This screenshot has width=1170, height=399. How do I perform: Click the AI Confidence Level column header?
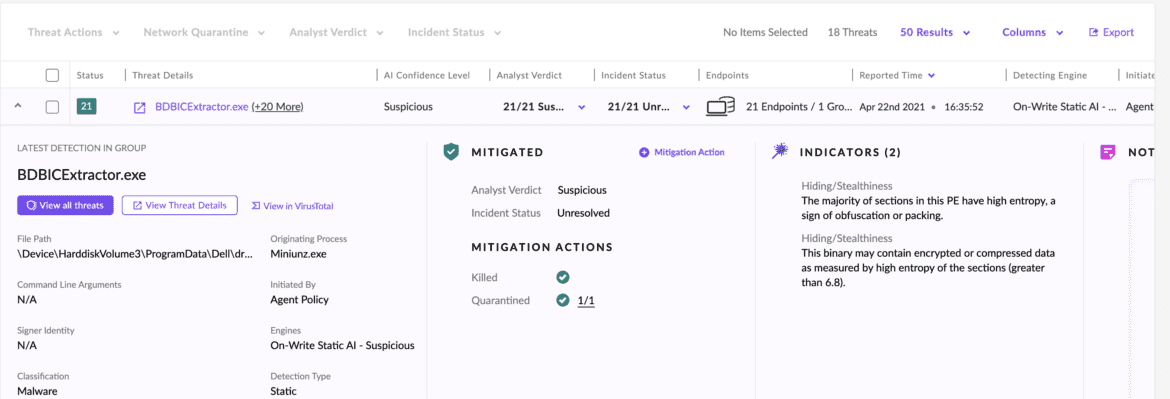[x=427, y=75]
